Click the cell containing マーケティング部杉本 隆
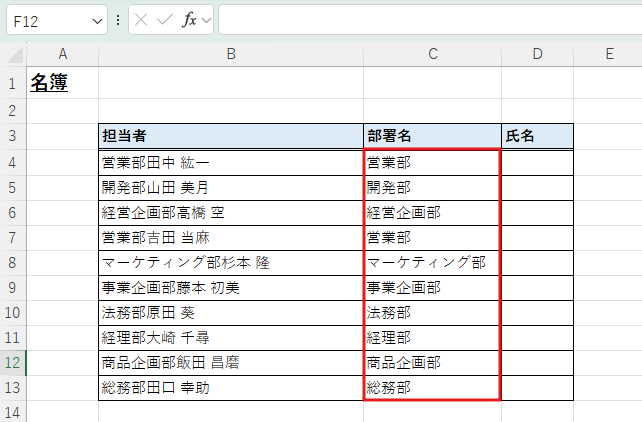The height and width of the screenshot is (422, 642). click(231, 262)
